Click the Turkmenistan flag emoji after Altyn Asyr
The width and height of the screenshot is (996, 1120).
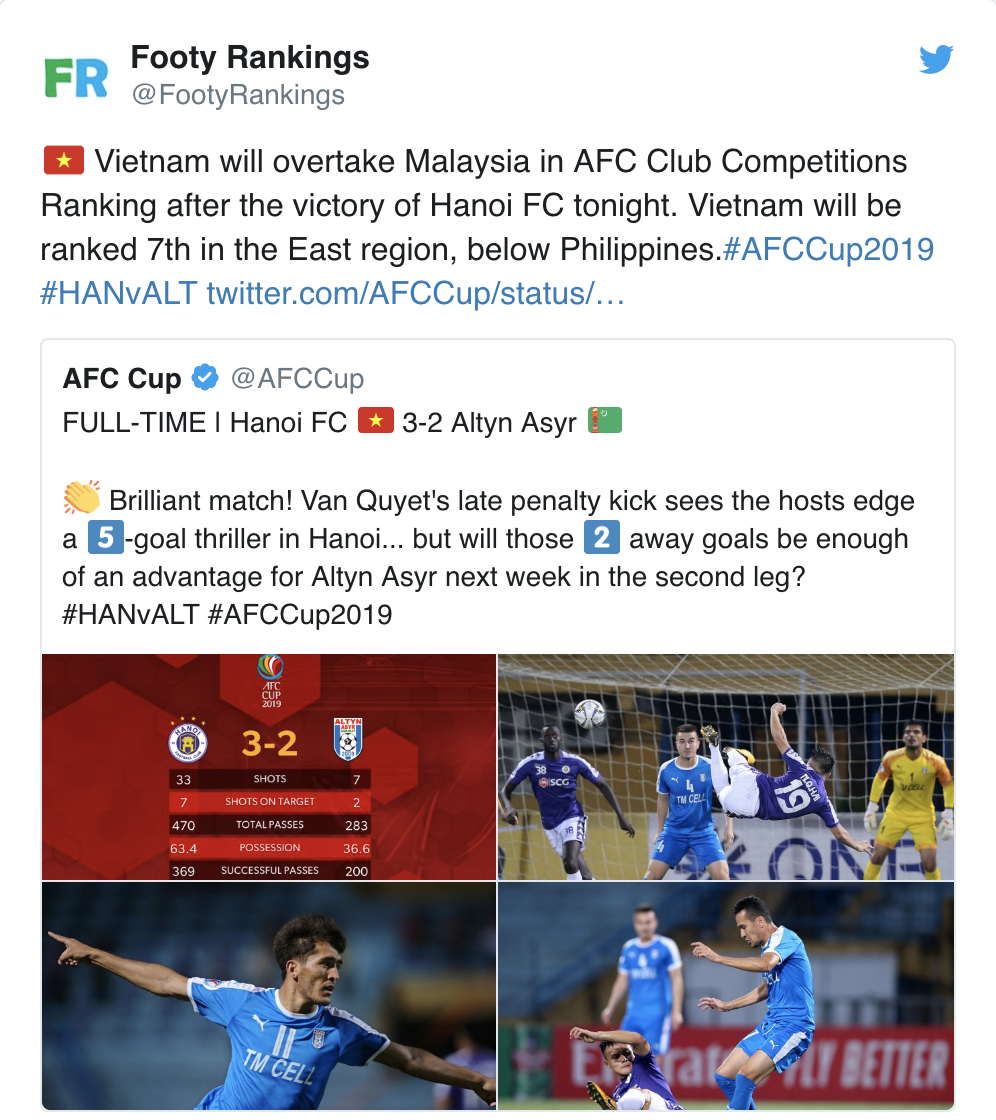(604, 420)
